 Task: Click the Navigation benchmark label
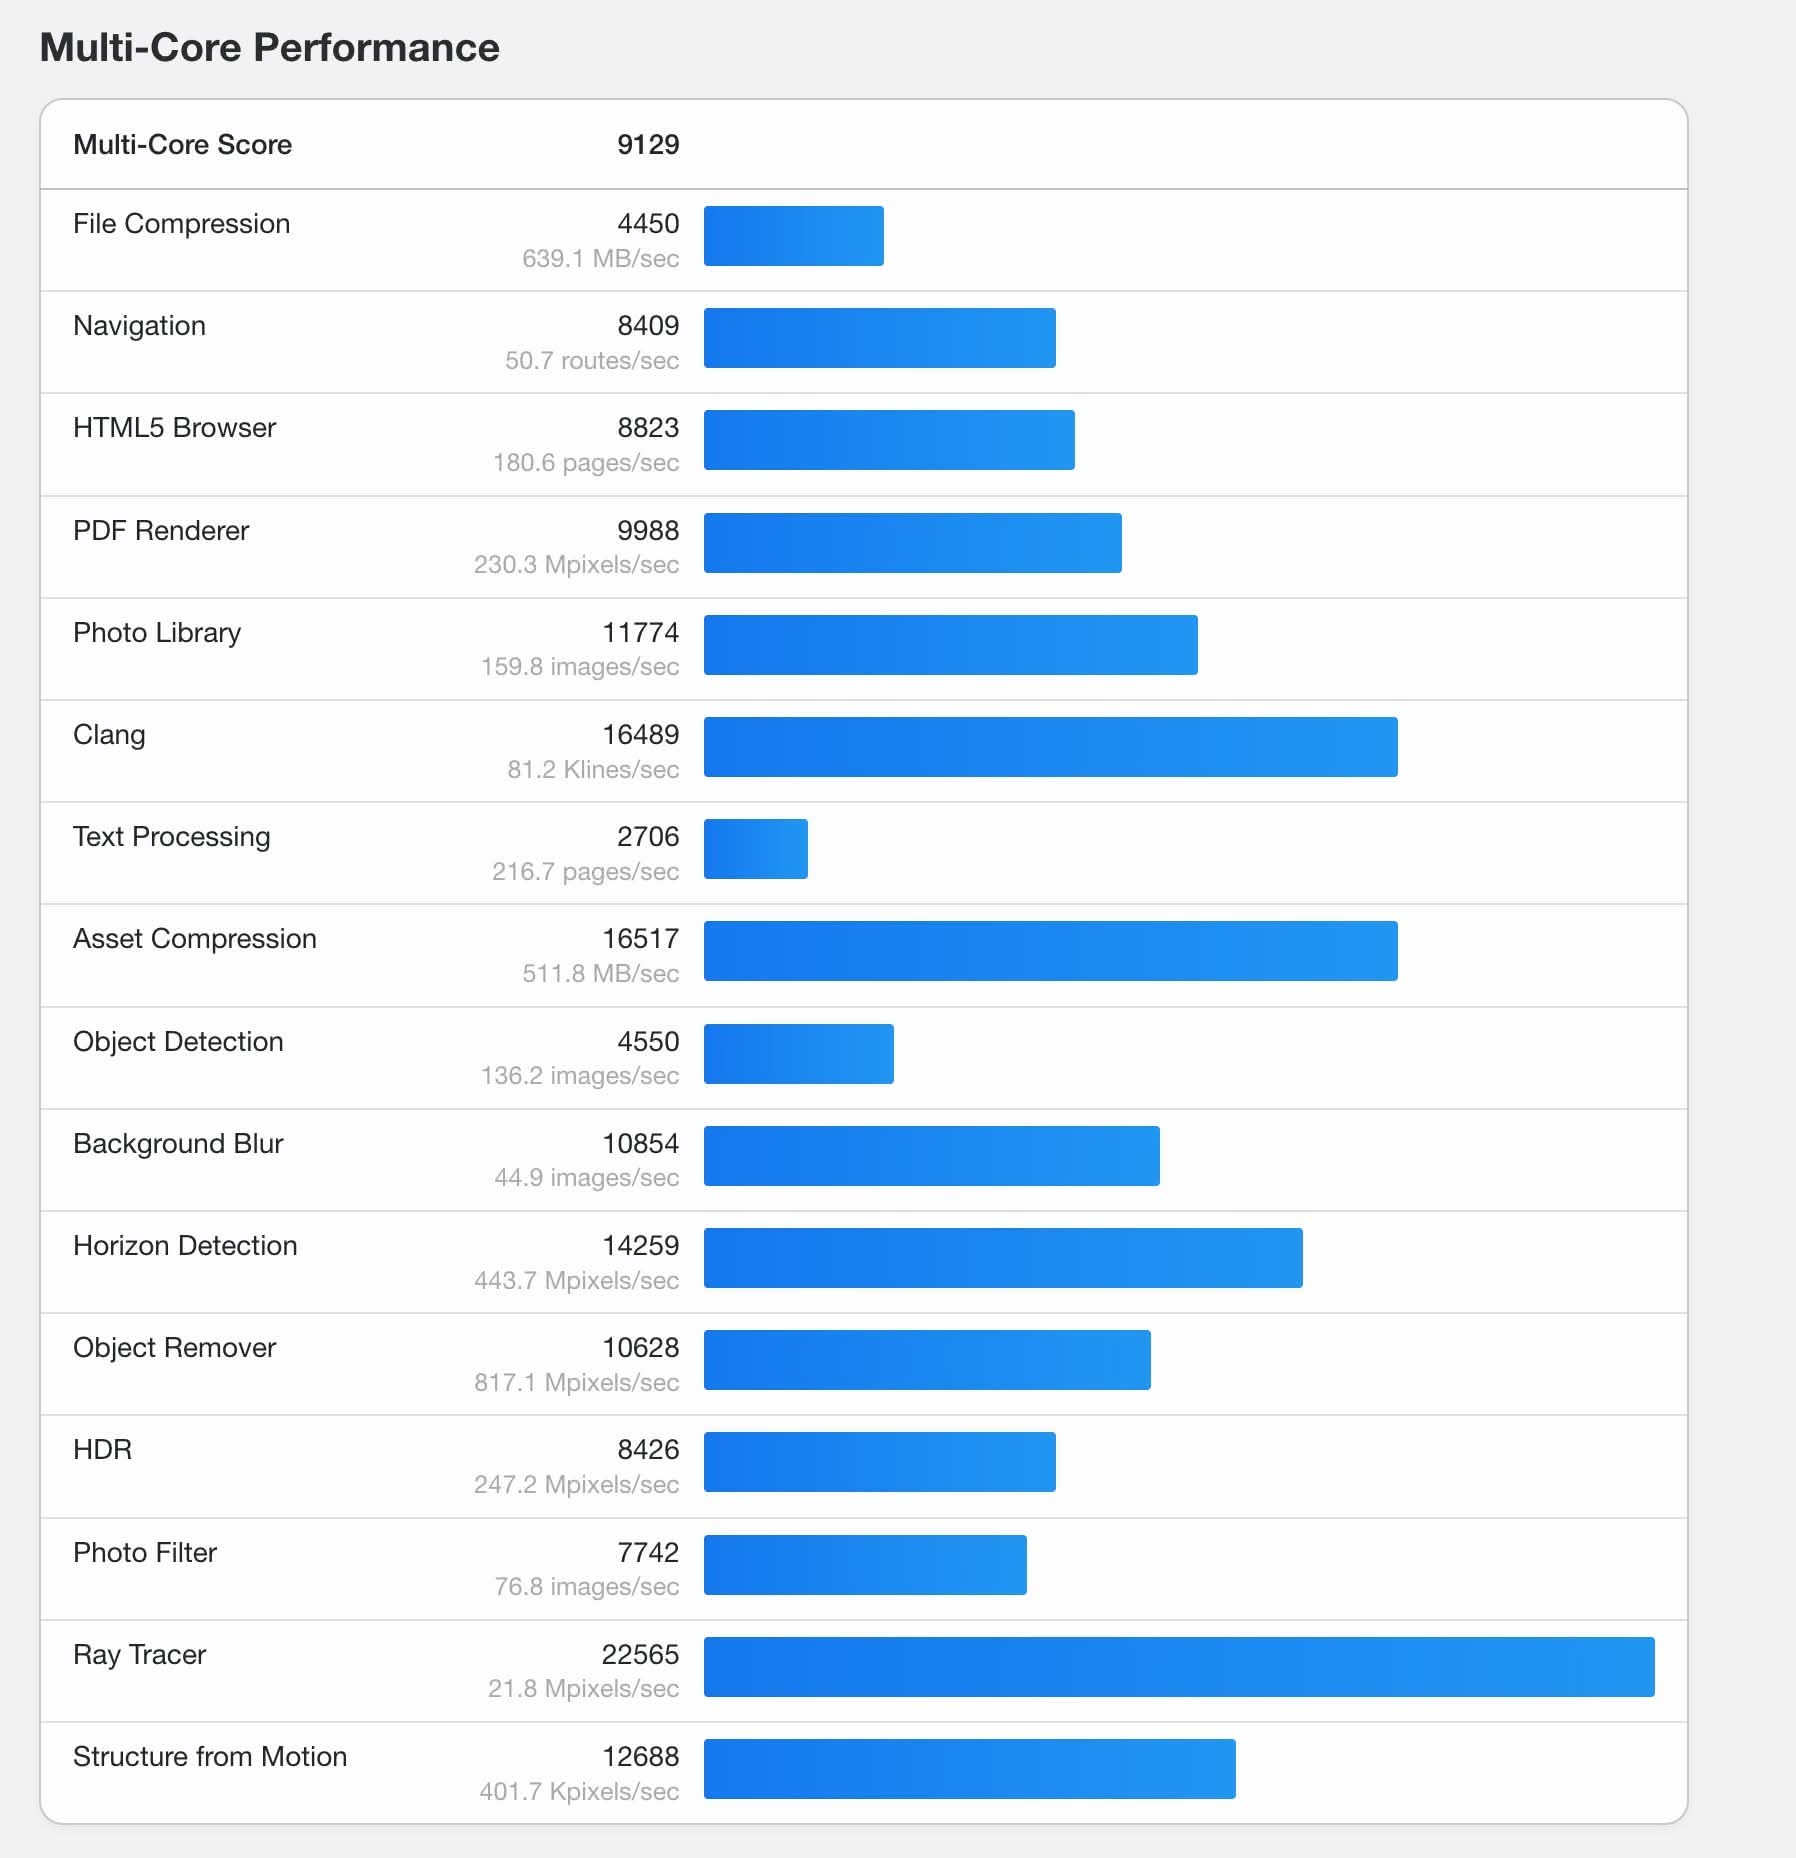click(139, 325)
